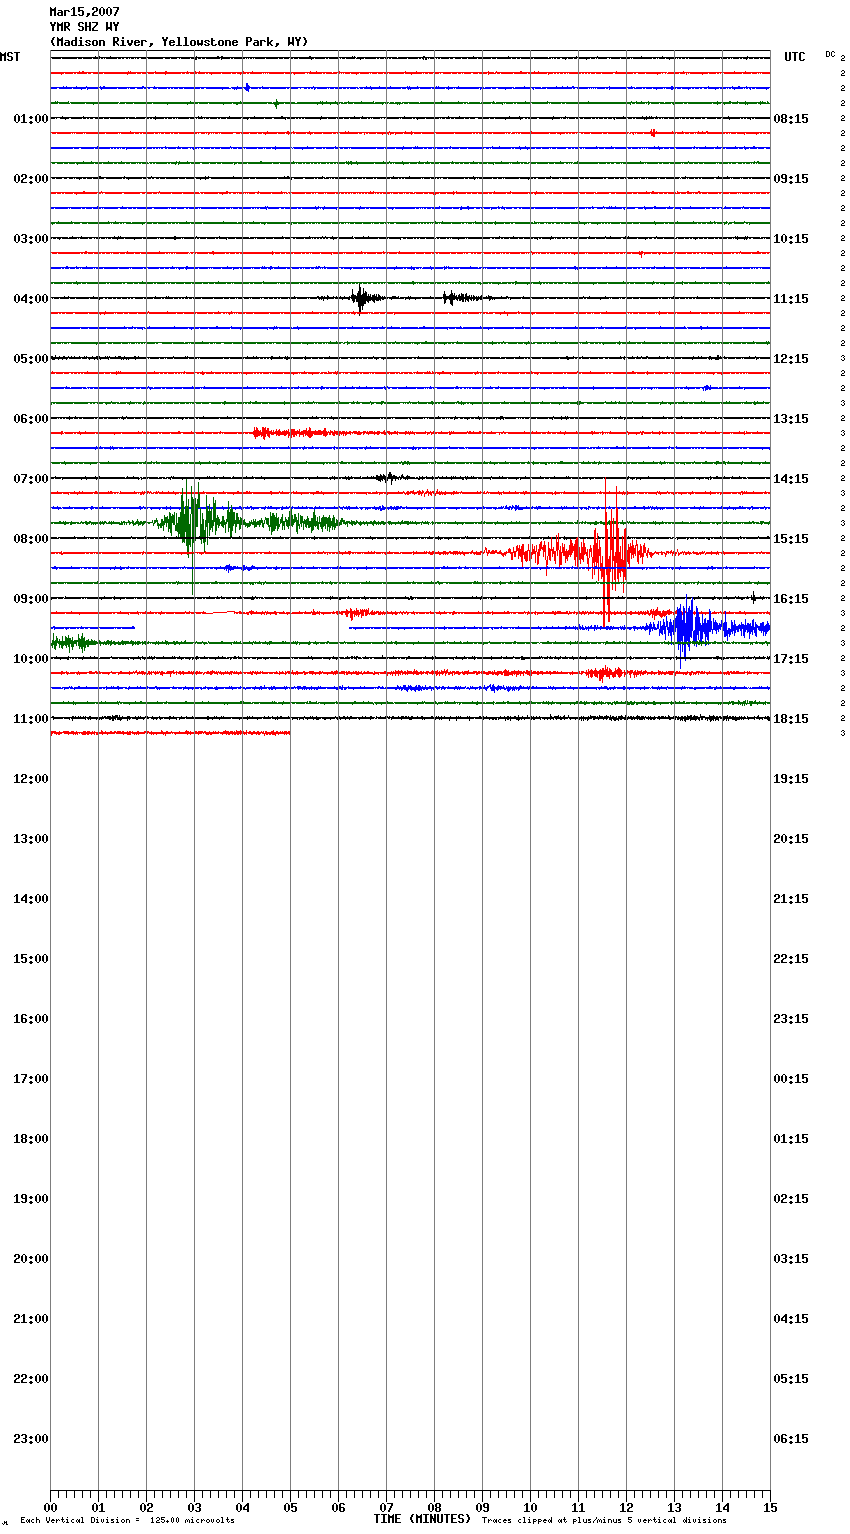Click the date text "Mar15,2007"
This screenshot has height=1534, width=850.
pos(84,12)
